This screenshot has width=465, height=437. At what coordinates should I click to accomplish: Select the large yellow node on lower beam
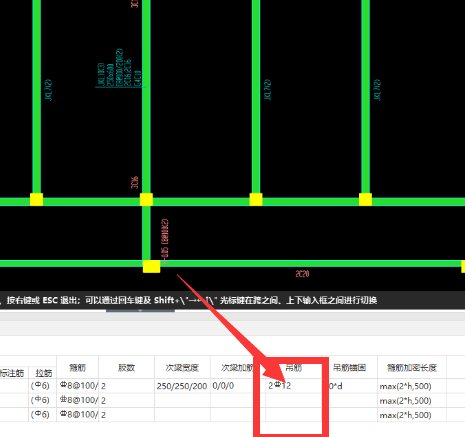click(151, 266)
